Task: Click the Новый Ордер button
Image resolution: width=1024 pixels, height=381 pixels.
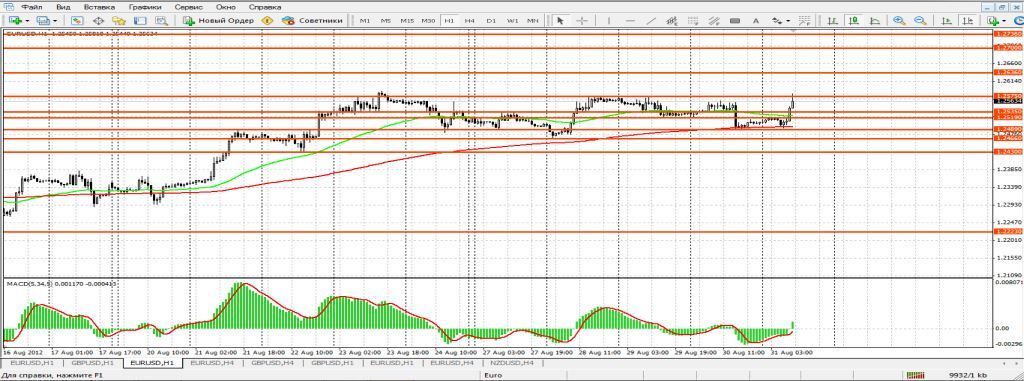Action: pos(218,21)
